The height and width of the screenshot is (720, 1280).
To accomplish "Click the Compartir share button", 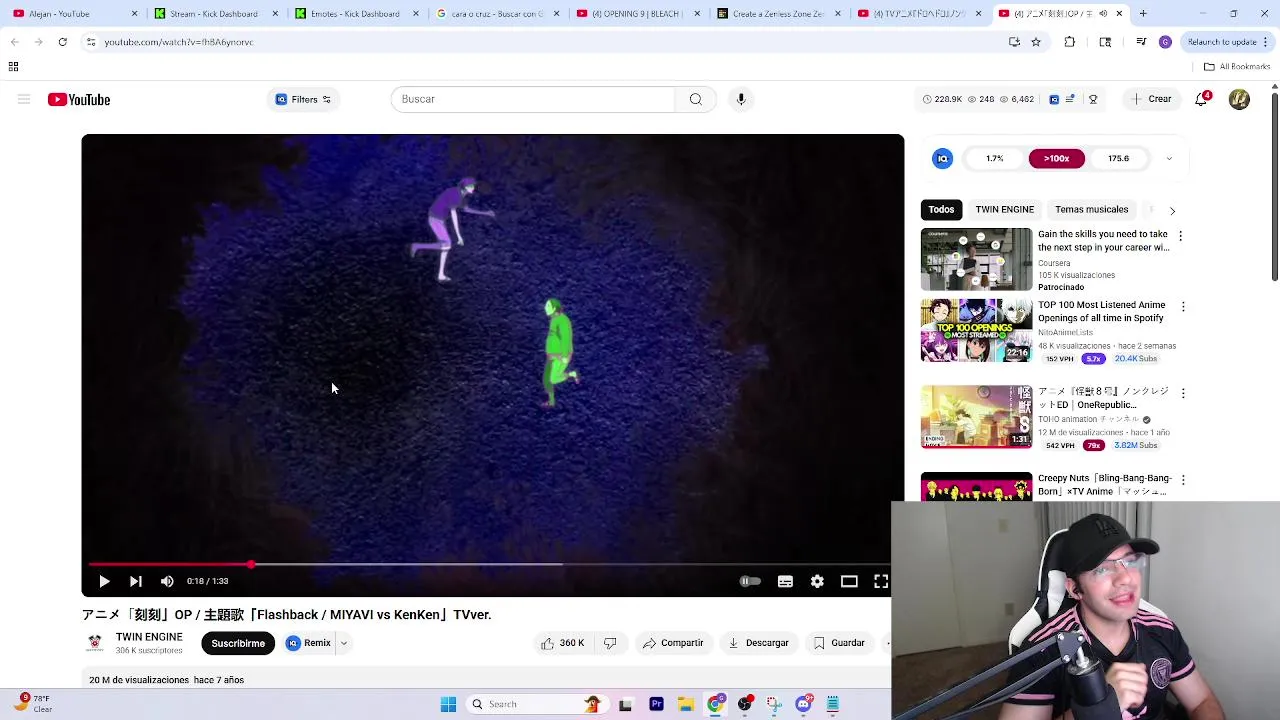I will (x=673, y=643).
